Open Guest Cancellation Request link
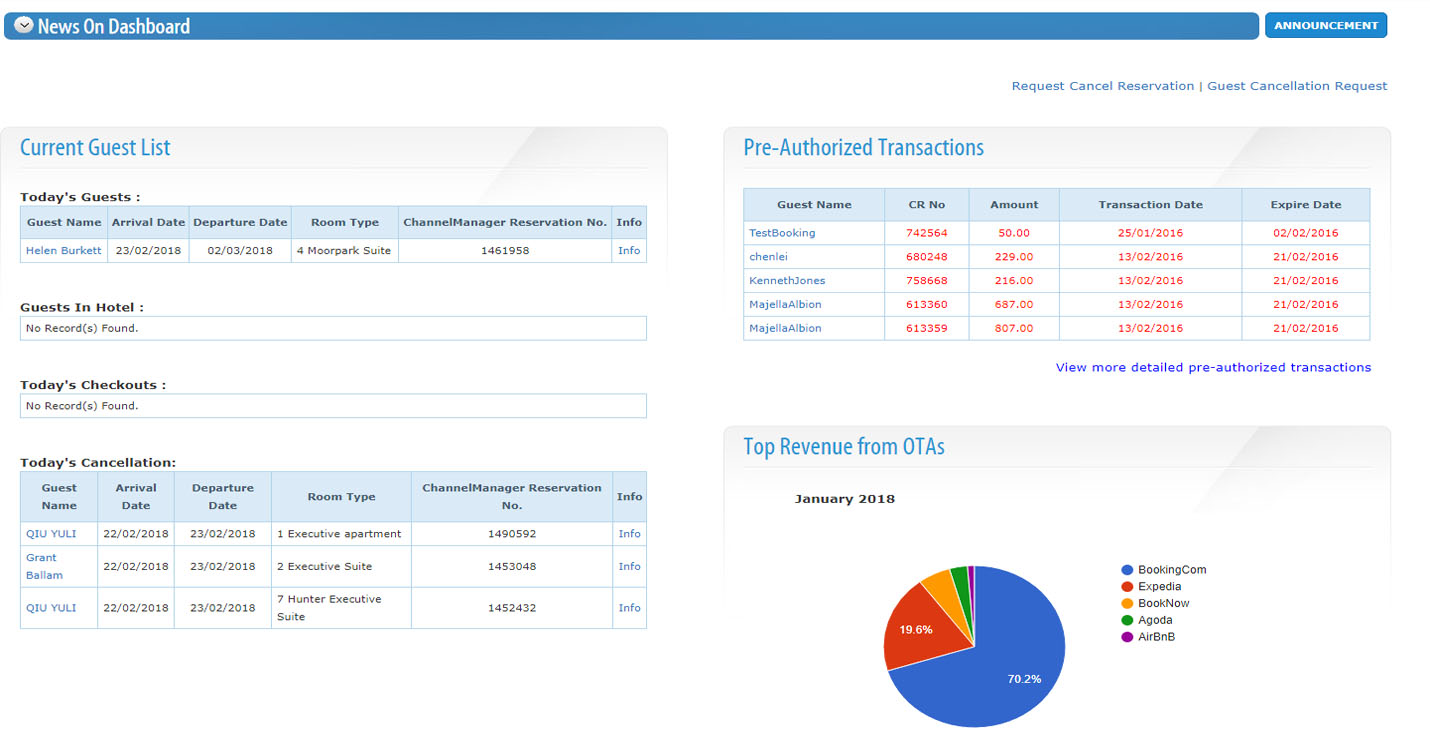1430x740 pixels. (1297, 86)
